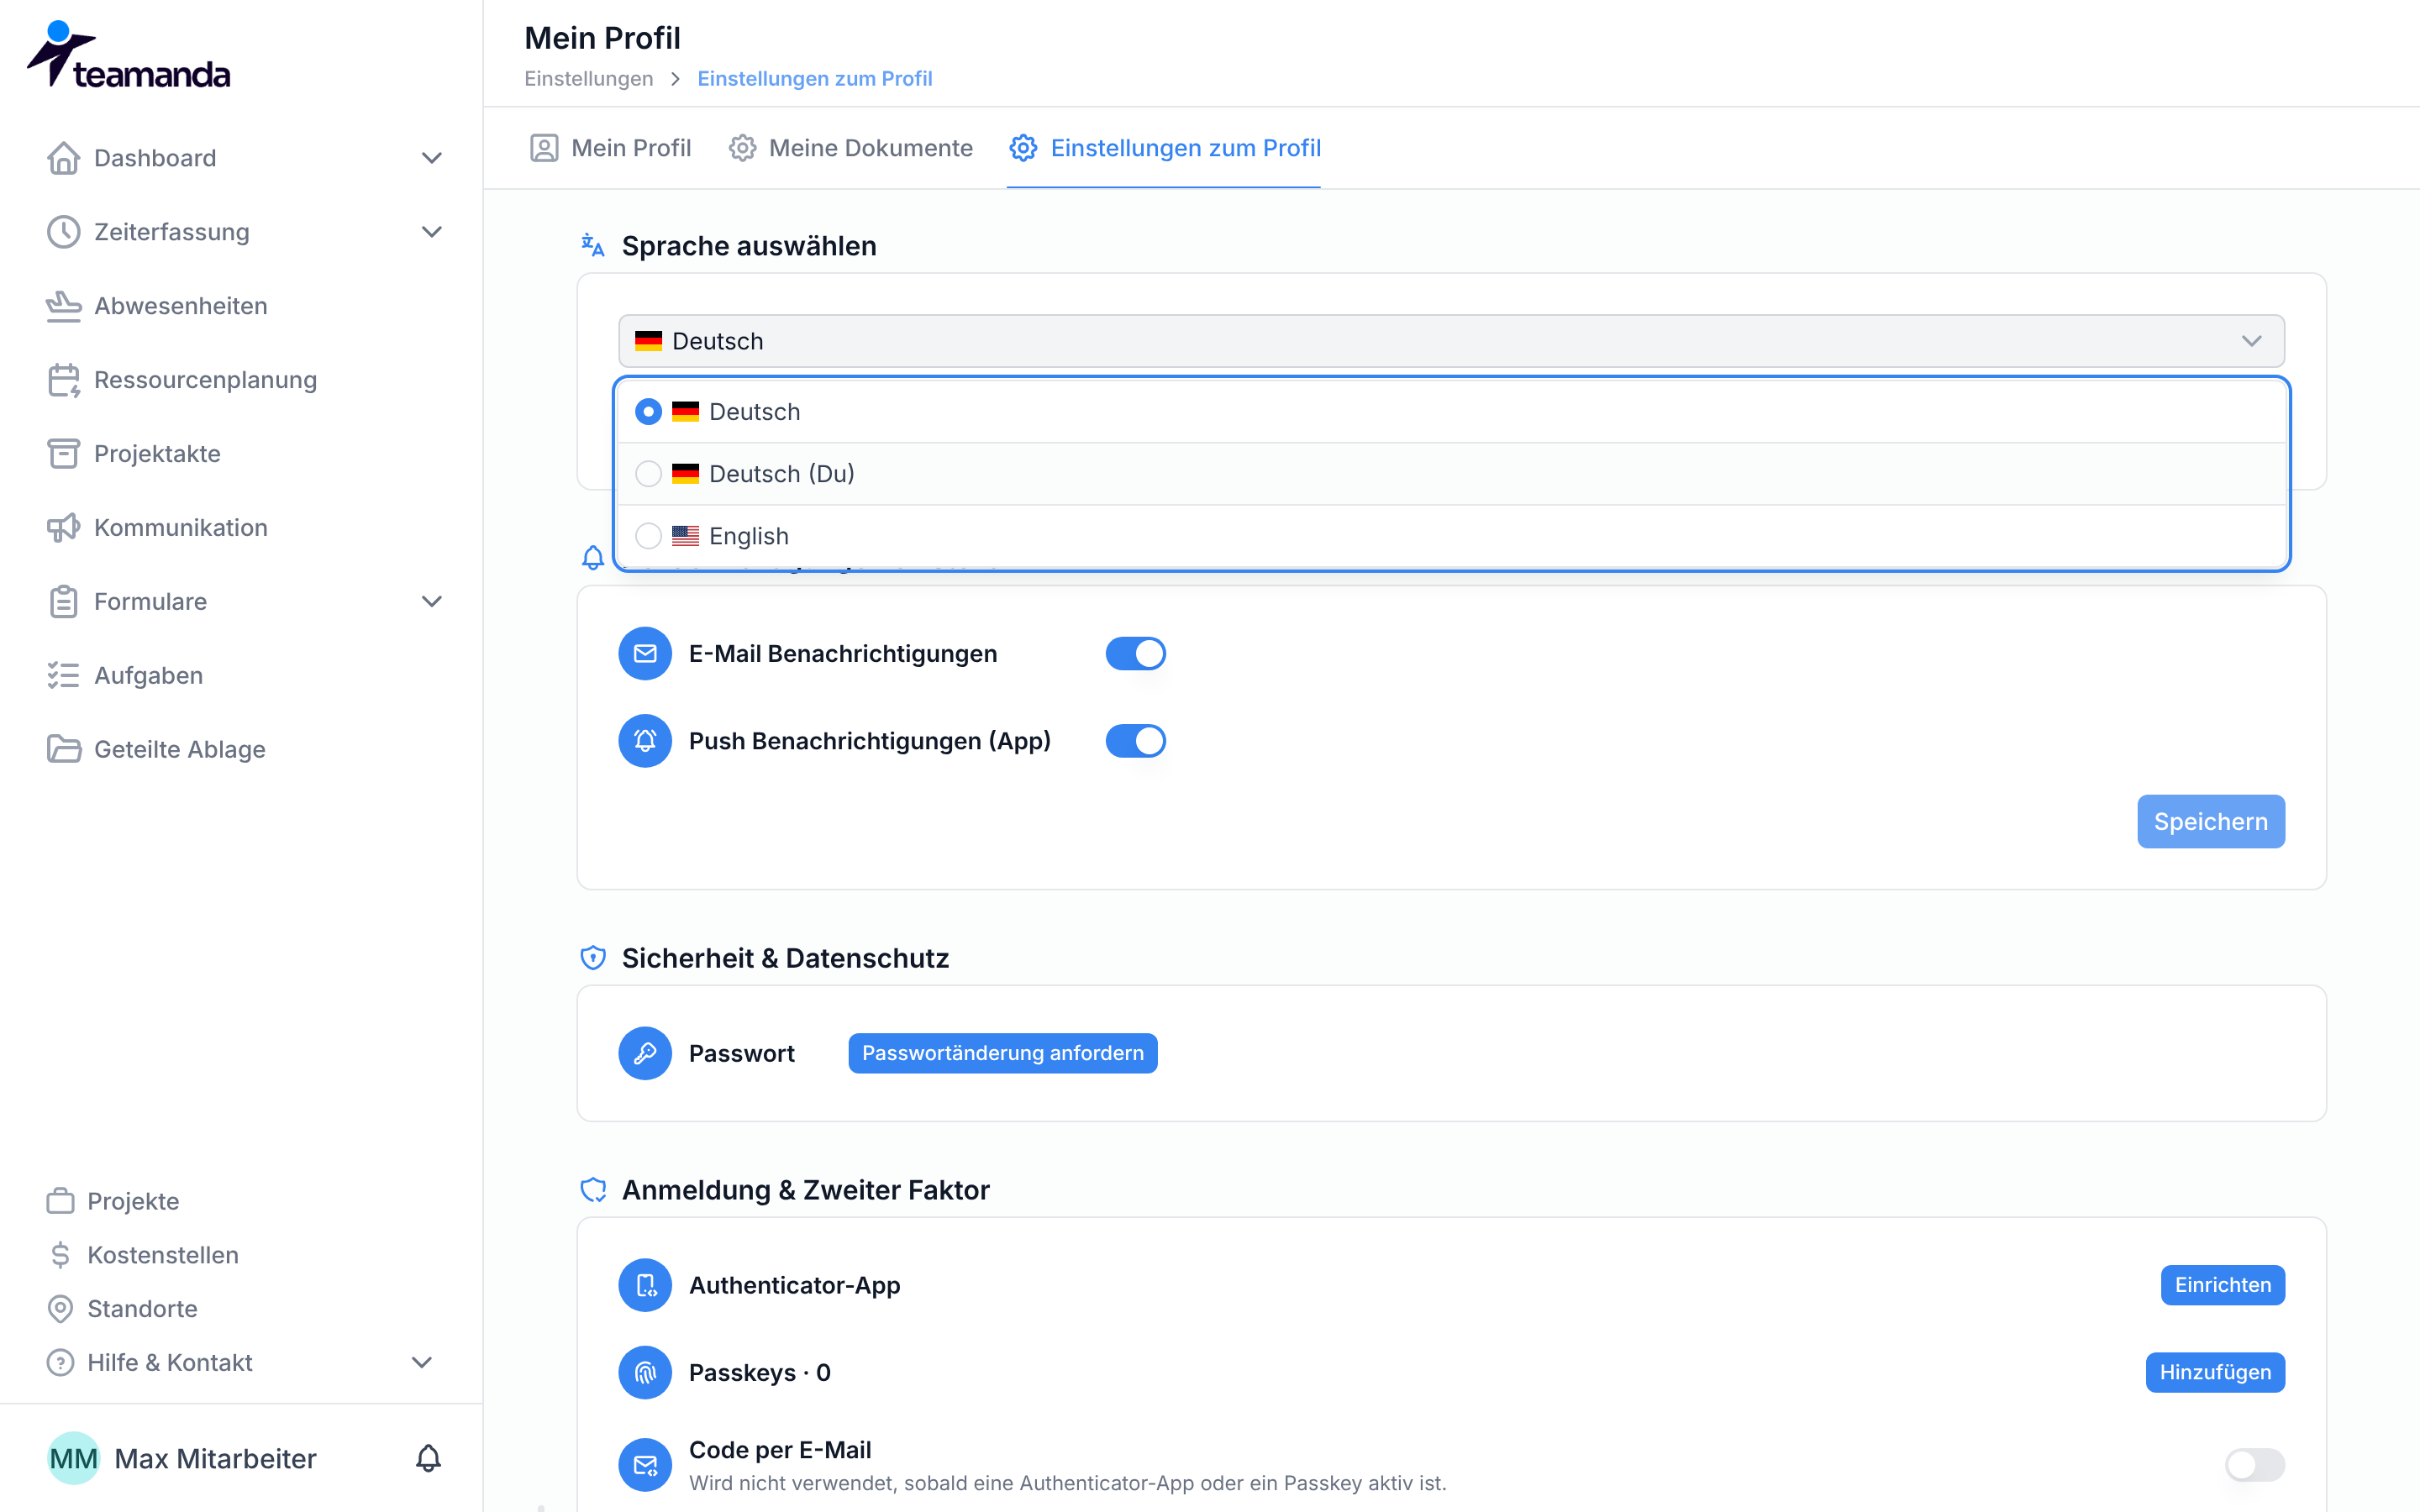Click the Passwort key icon

(645, 1053)
